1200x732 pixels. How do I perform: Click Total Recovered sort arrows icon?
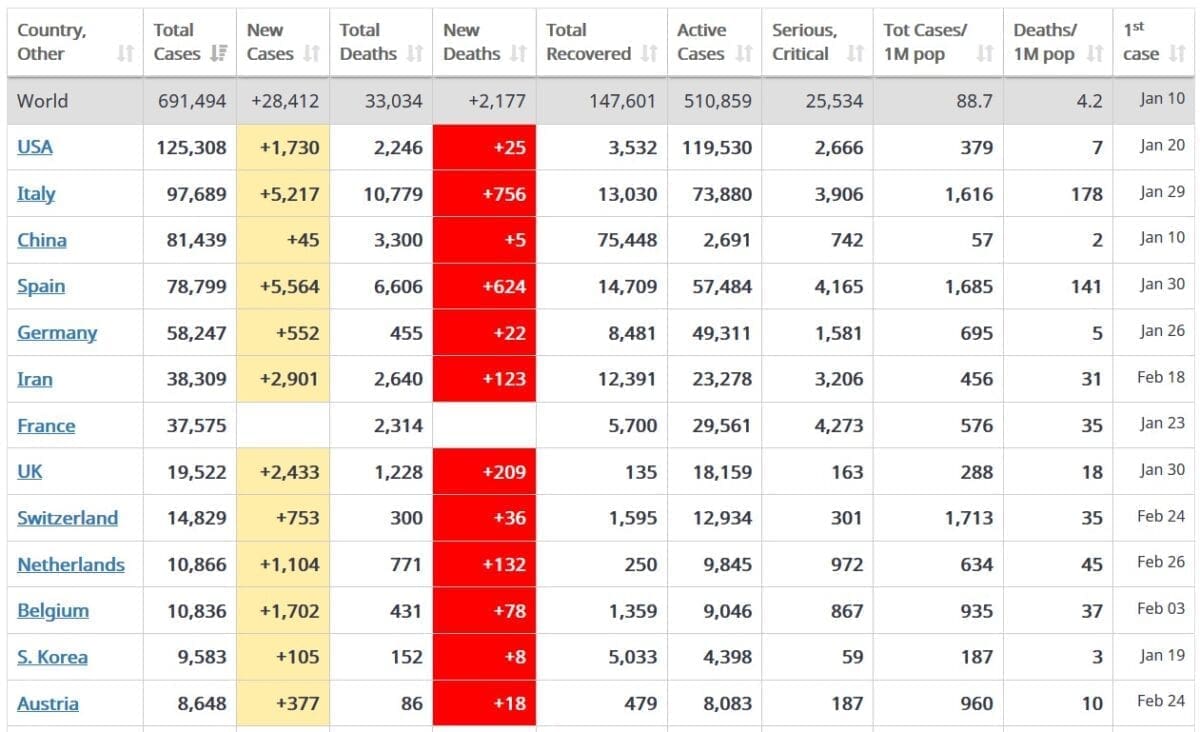(649, 55)
